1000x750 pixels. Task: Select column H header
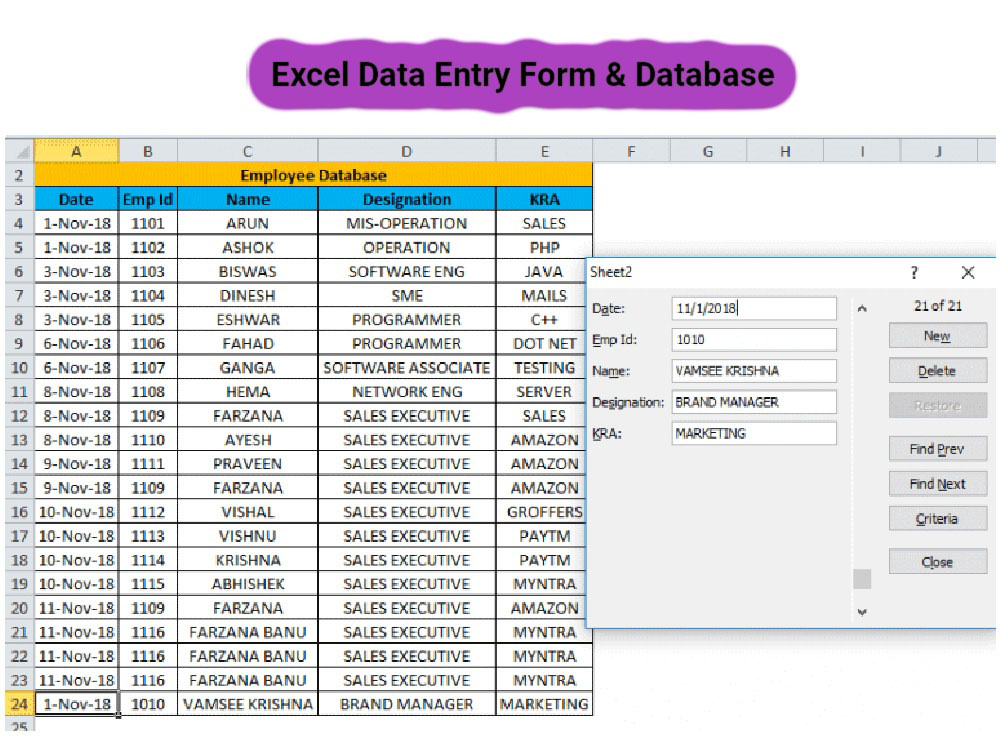click(x=785, y=152)
